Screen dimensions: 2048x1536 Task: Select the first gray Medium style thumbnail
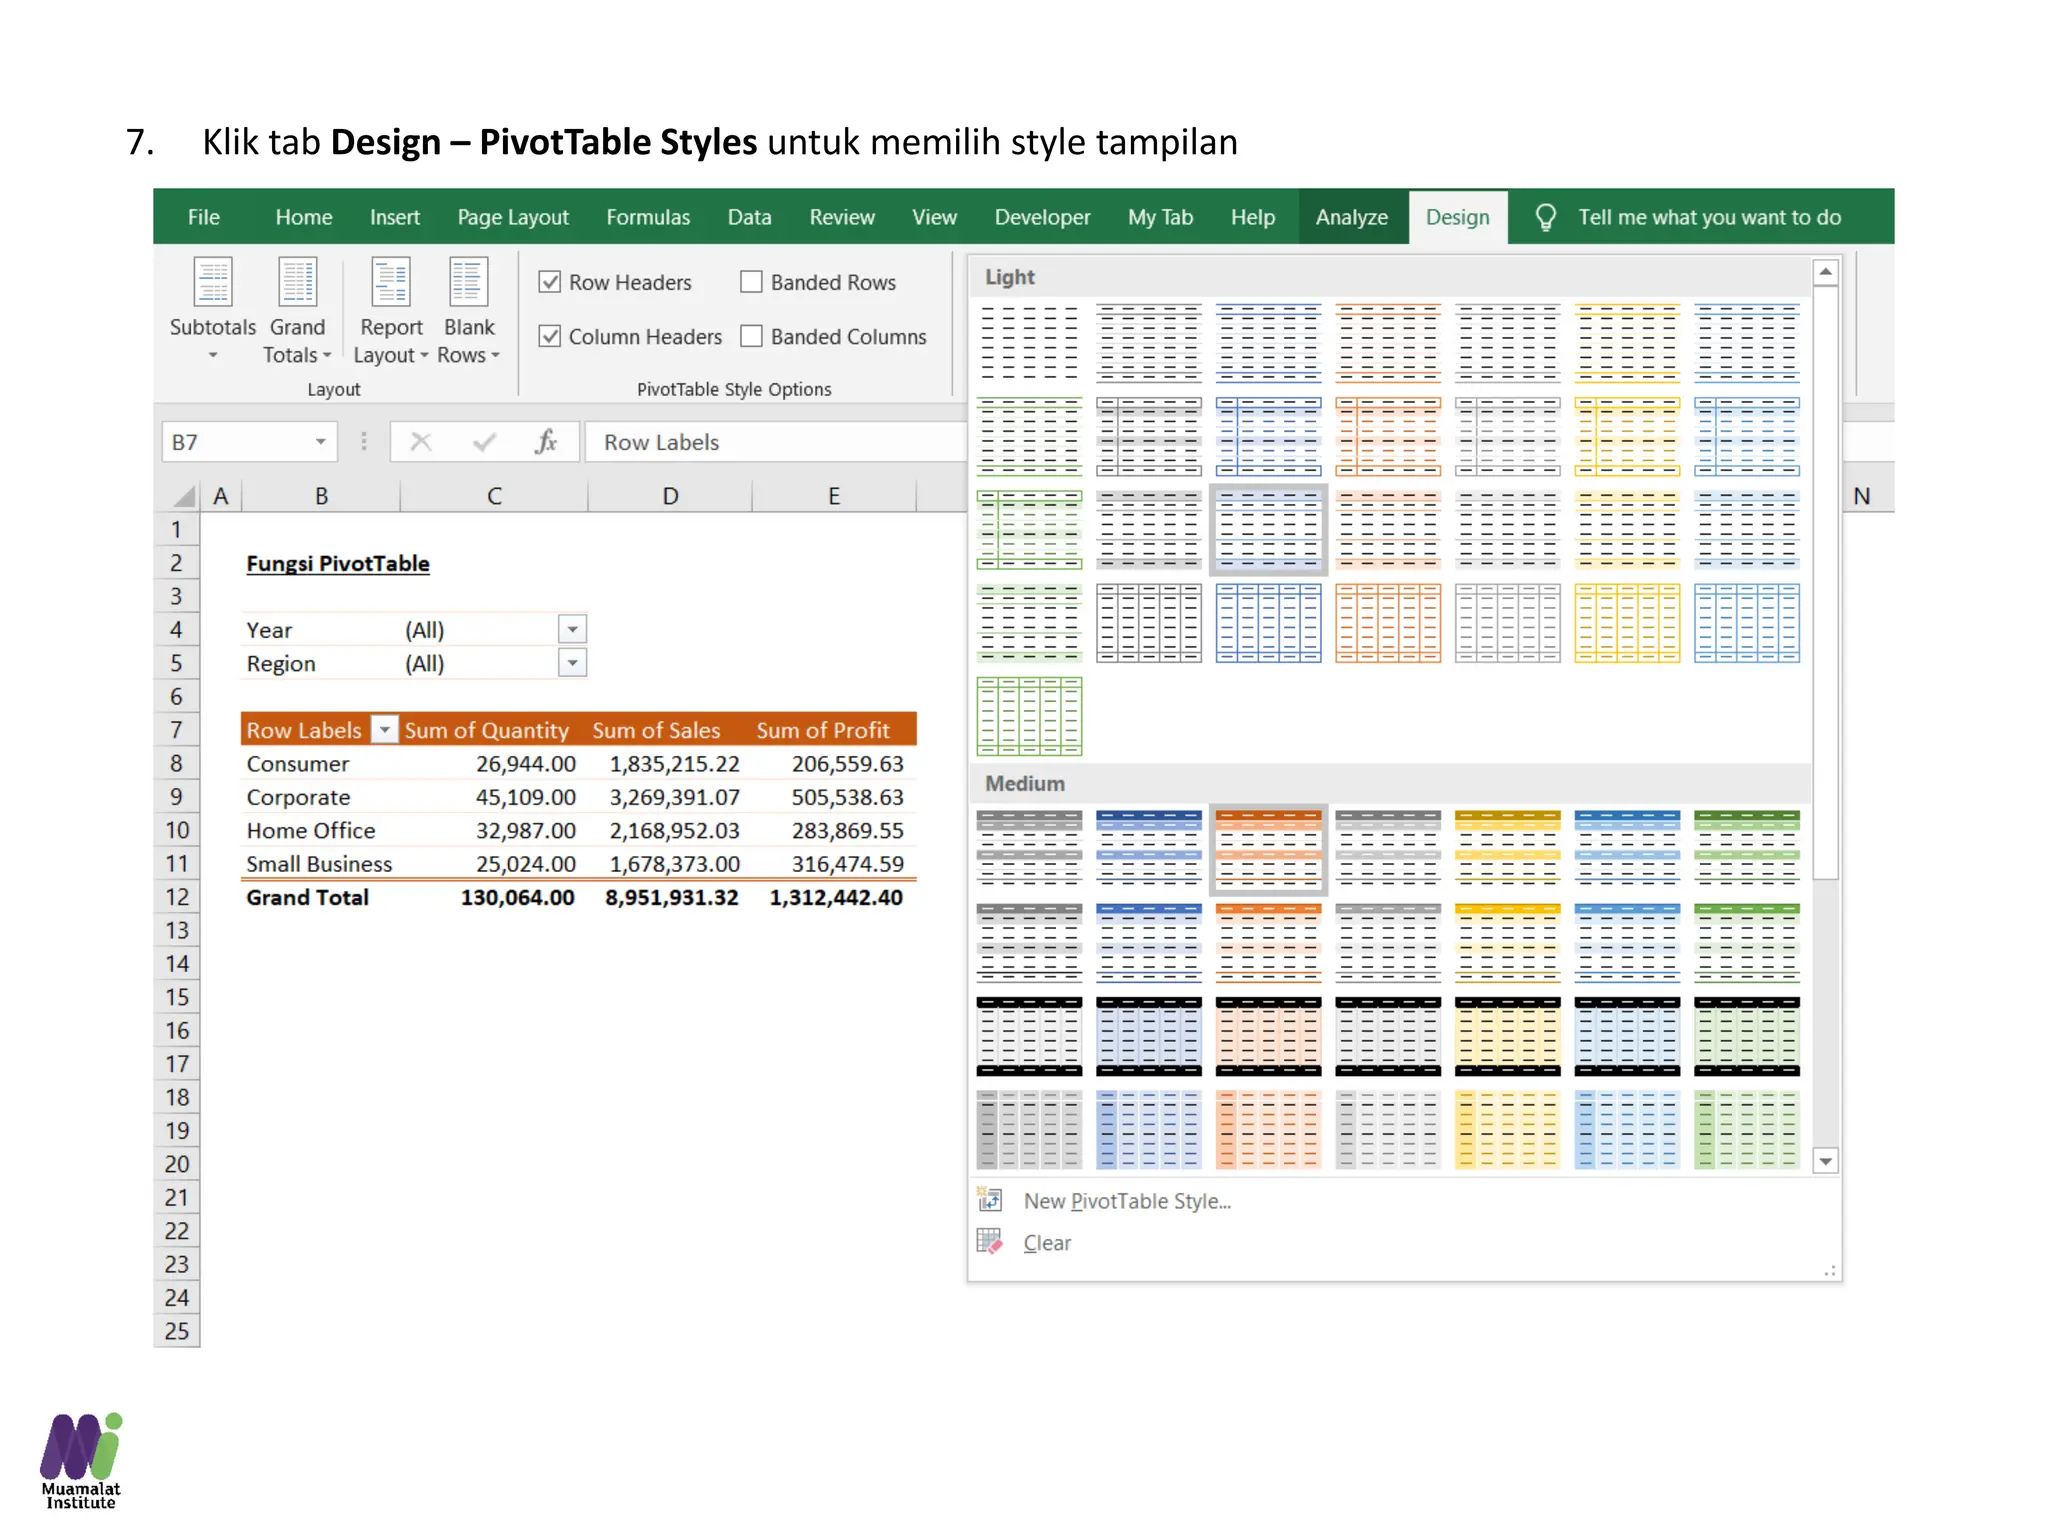pos(1029,849)
